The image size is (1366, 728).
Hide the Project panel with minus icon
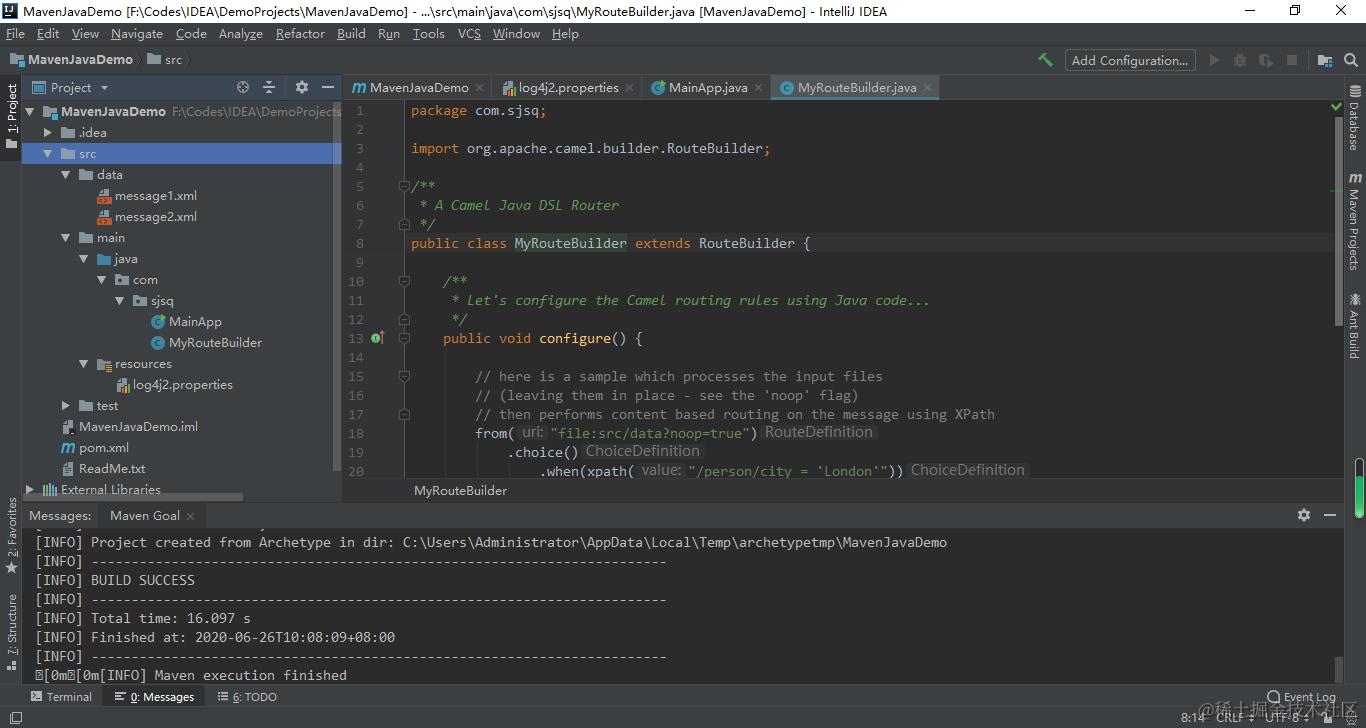point(328,87)
